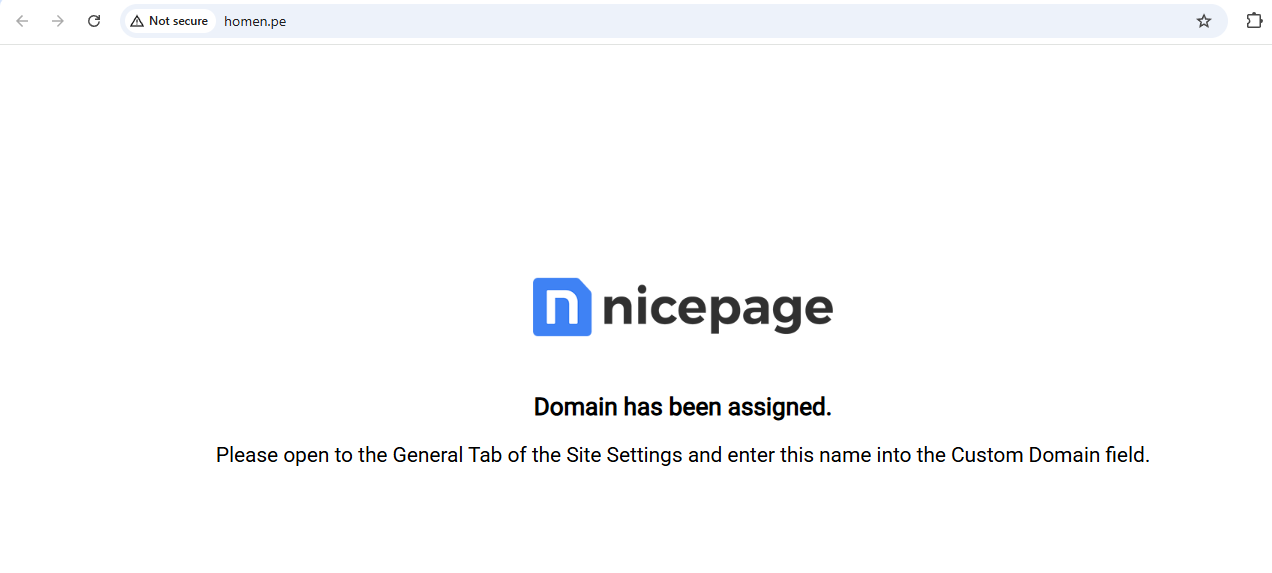
Task: Go forward to the next page
Action: click(x=58, y=21)
